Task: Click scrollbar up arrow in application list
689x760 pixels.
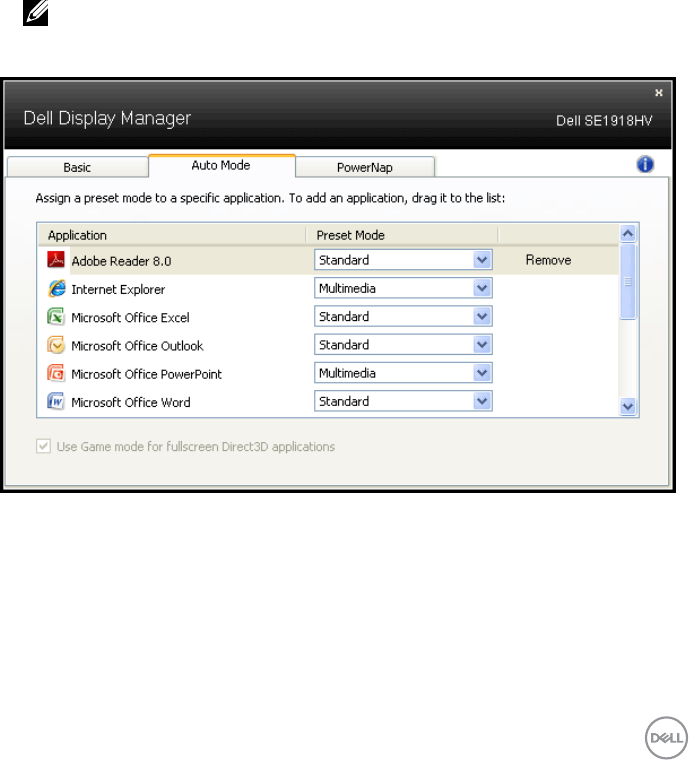Action: pyautogui.click(x=628, y=234)
